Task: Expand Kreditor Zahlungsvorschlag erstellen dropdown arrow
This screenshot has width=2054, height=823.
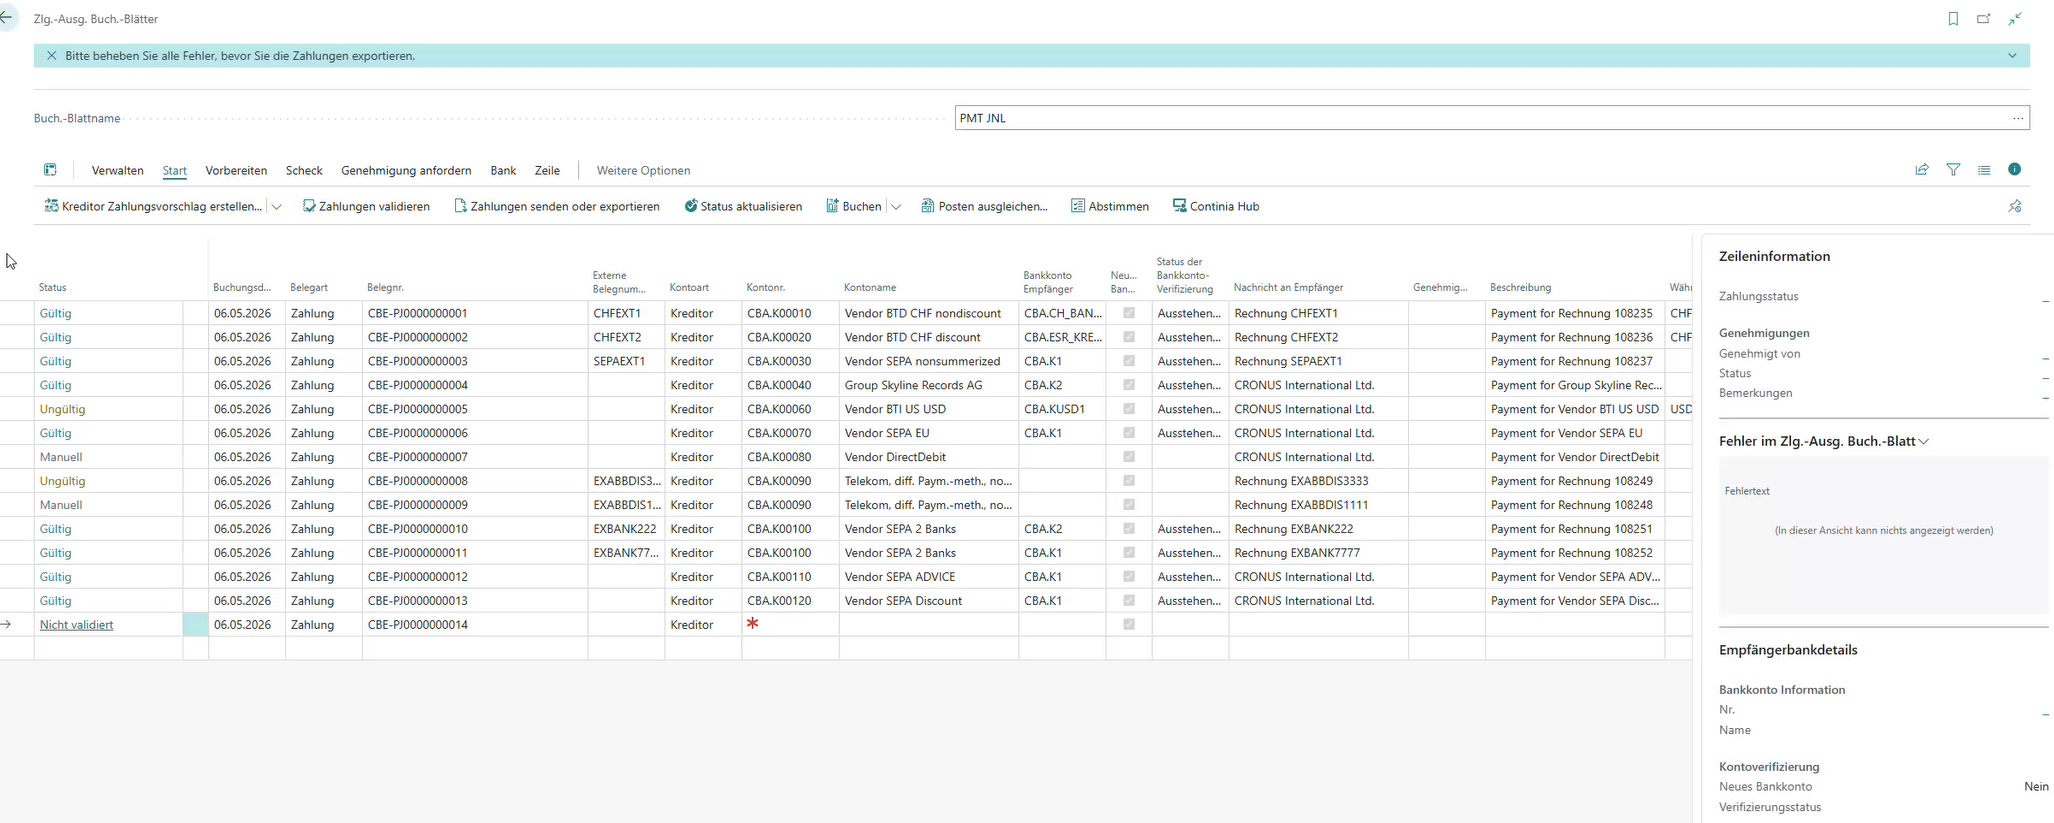Action: pyautogui.click(x=277, y=207)
